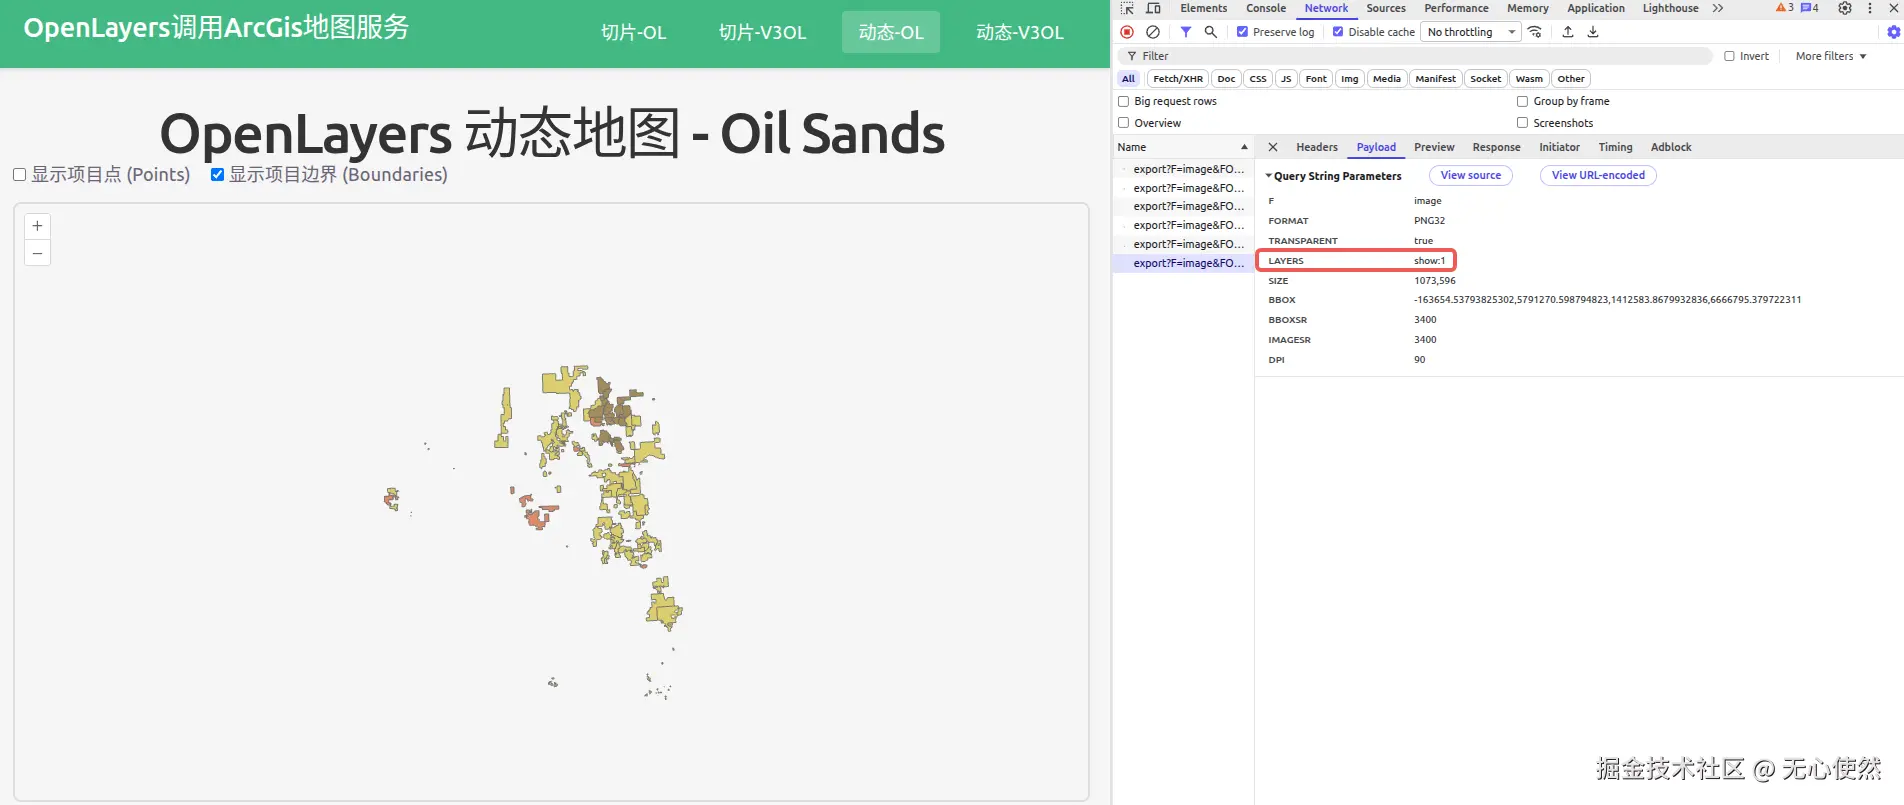This screenshot has height=805, width=1904.
Task: Open the Adblock tab
Action: tap(1671, 147)
